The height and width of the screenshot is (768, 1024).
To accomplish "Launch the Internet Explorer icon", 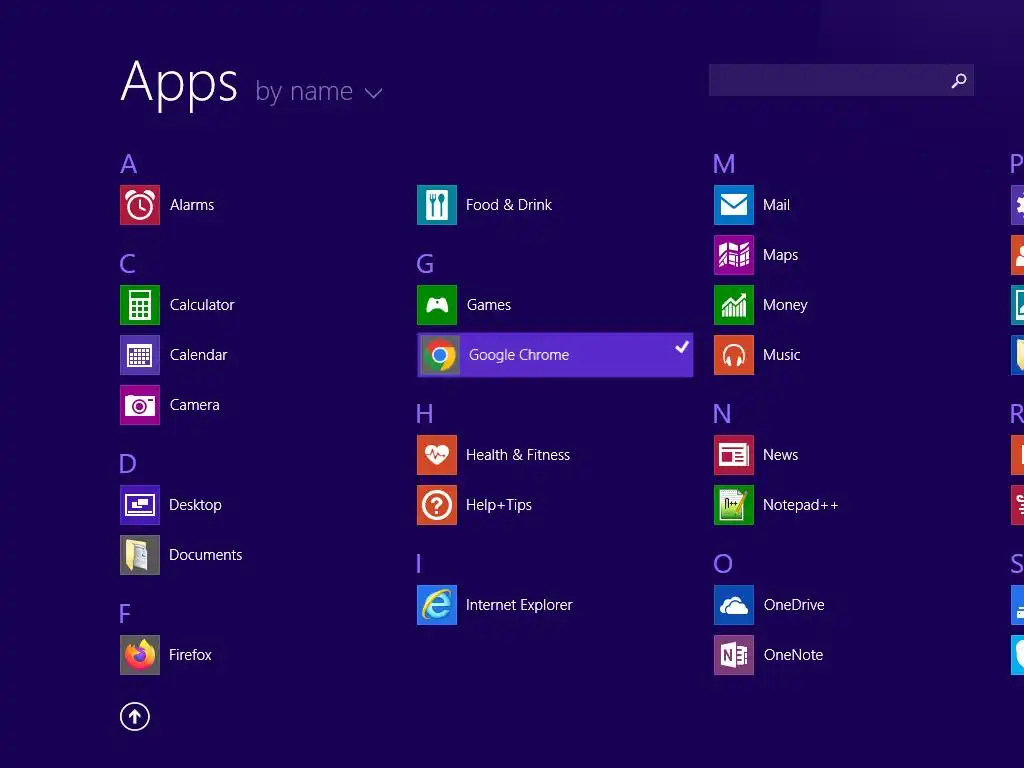I will click(437, 605).
